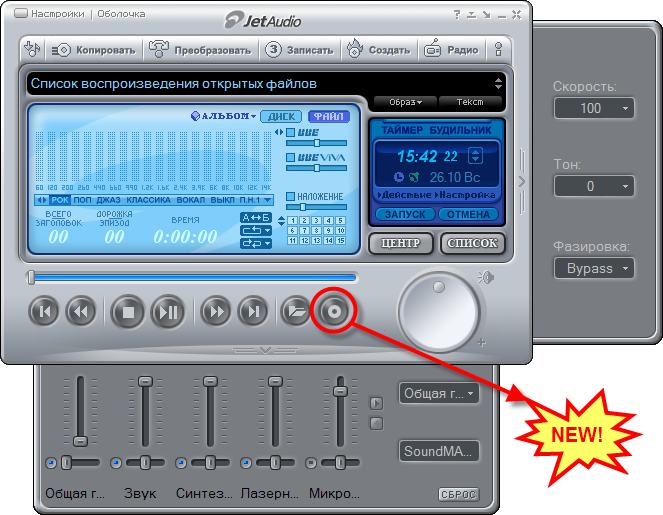
Task: Adjust the BBE ViVA slider
Action: (x=316, y=168)
